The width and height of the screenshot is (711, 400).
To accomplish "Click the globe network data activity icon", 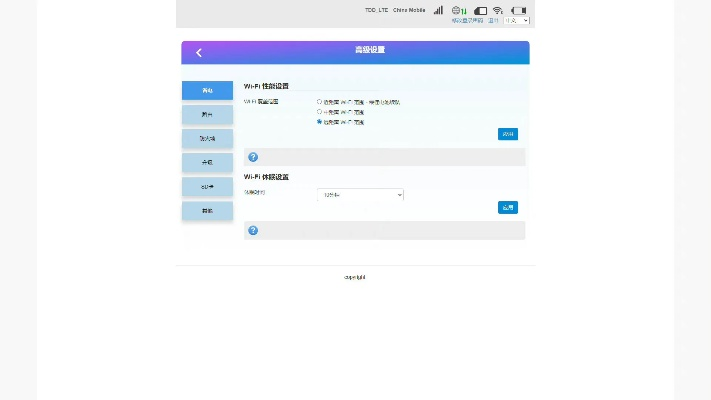I will [x=459, y=10].
